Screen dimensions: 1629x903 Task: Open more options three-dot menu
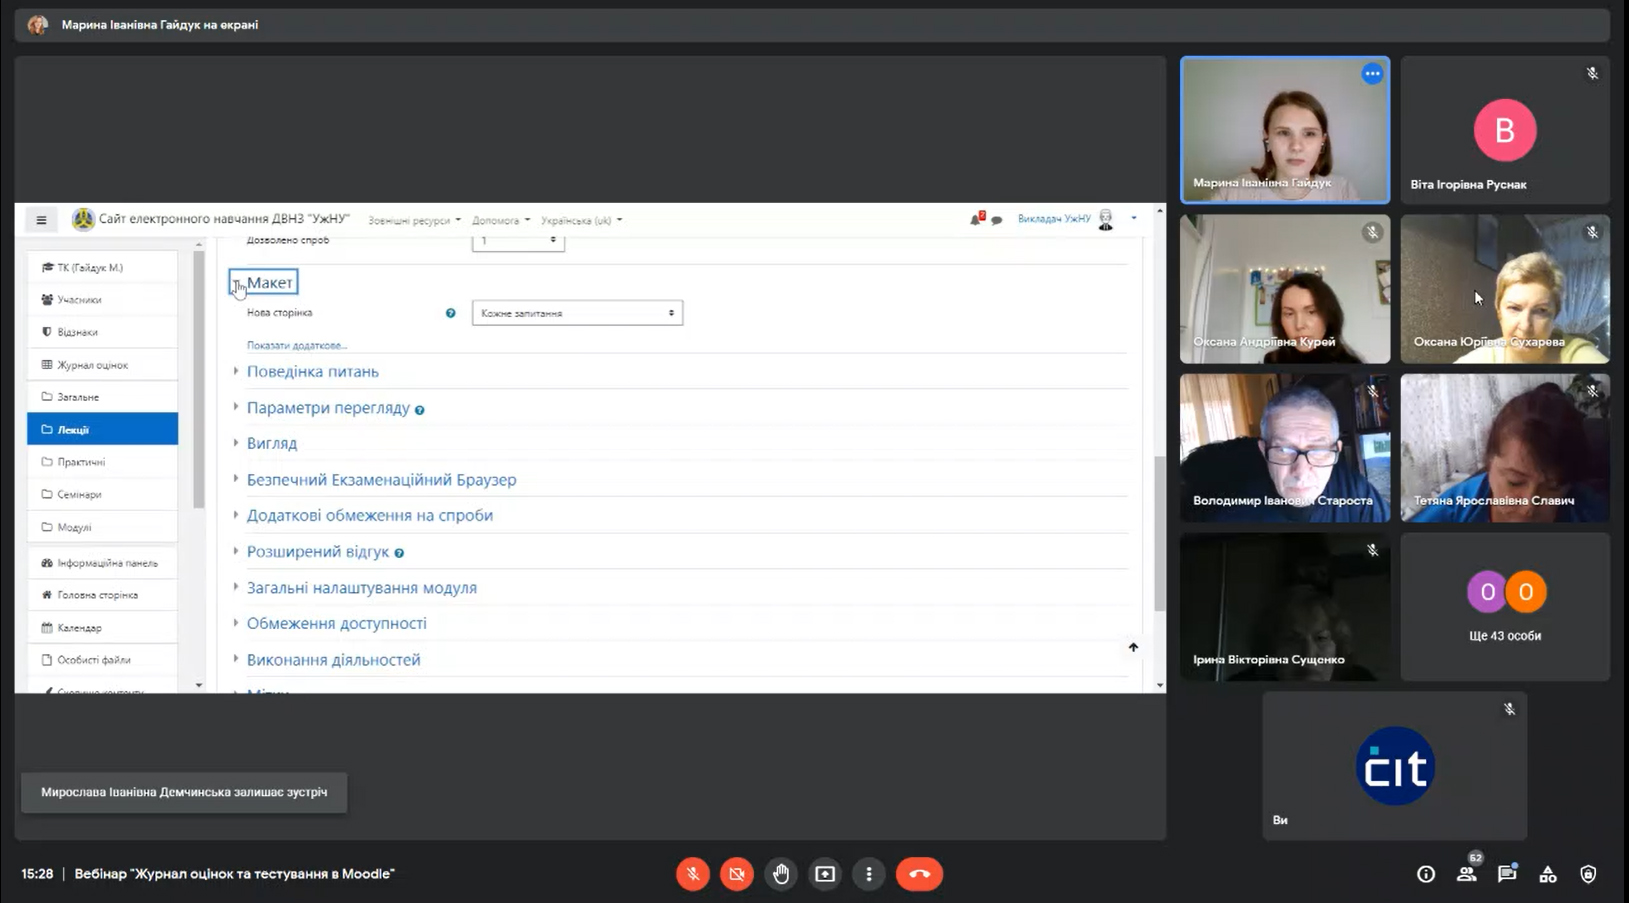click(x=869, y=874)
